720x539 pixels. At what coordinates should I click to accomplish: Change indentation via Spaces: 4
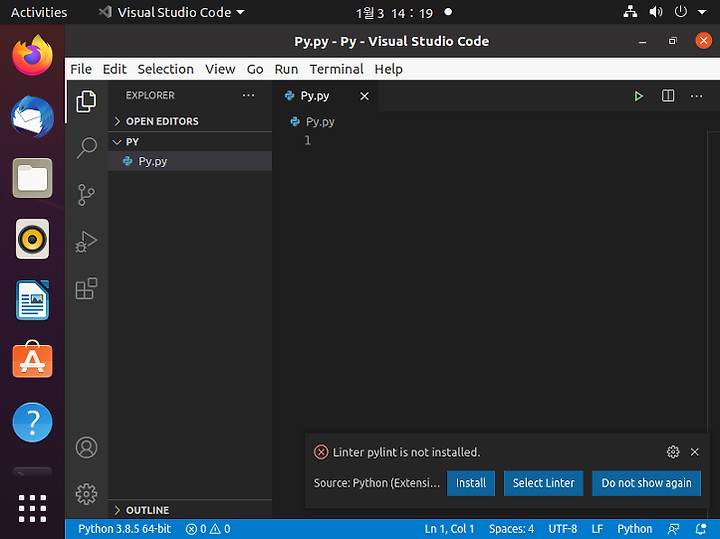511,529
